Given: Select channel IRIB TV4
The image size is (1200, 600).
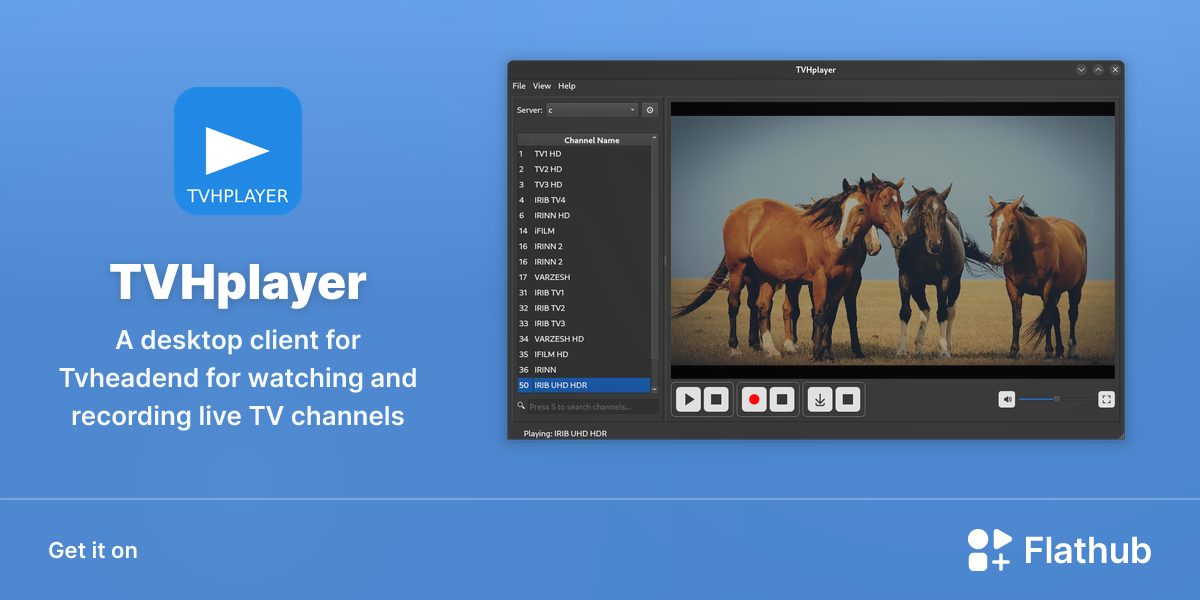Looking at the screenshot, I should 584,200.
